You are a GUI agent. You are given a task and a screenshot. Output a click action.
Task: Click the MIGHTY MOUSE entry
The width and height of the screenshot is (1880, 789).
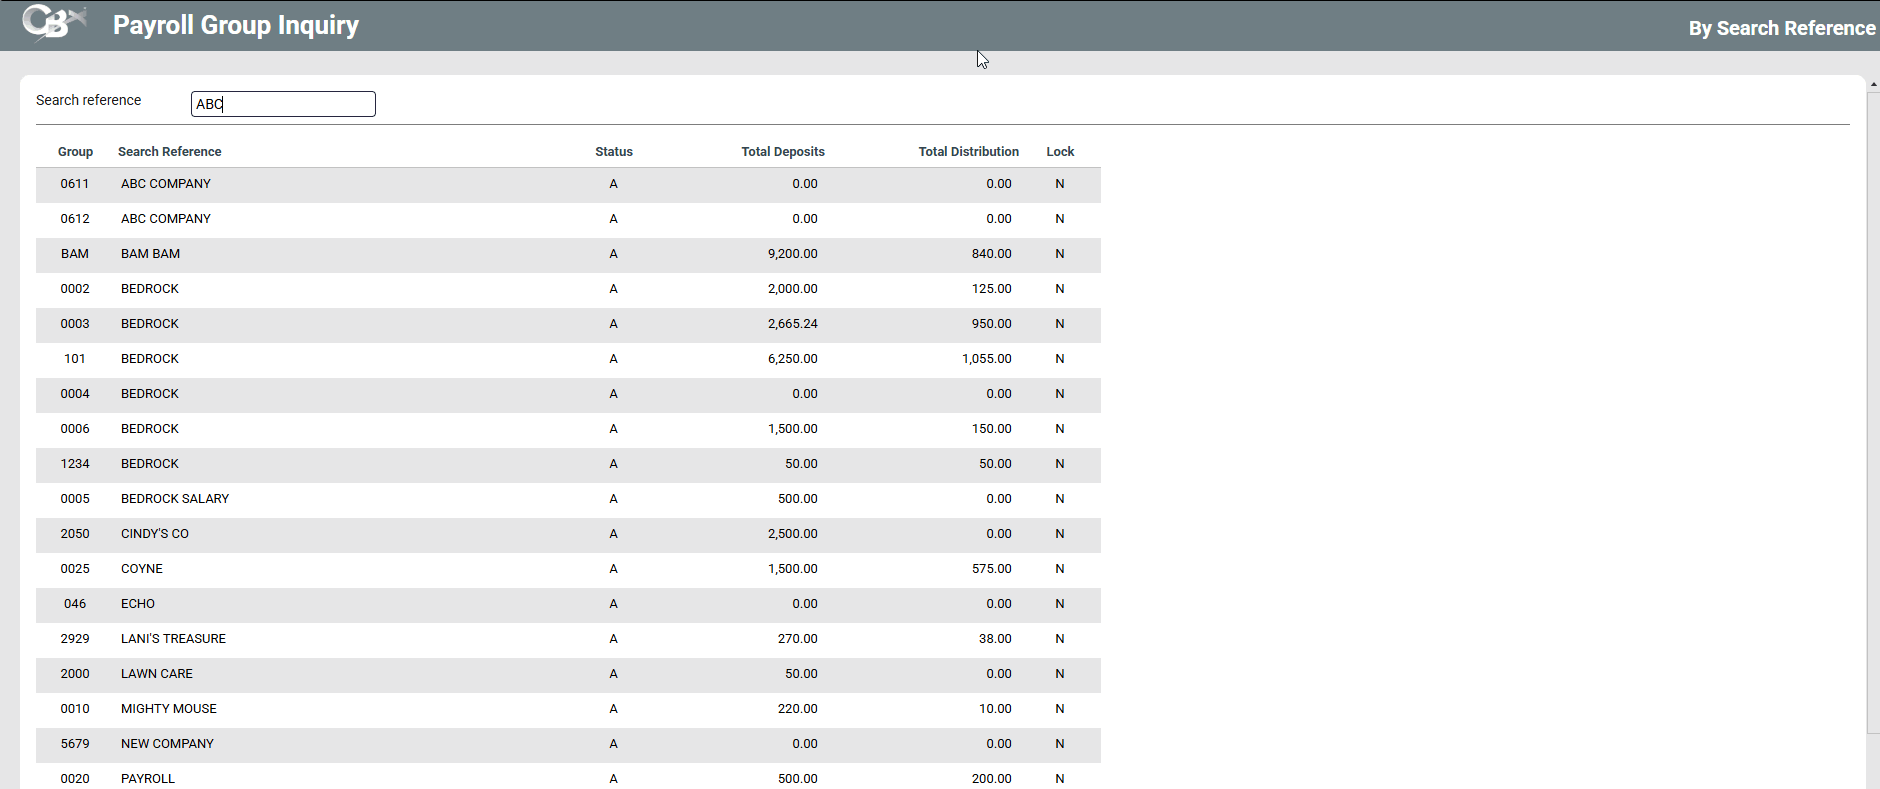[169, 709]
